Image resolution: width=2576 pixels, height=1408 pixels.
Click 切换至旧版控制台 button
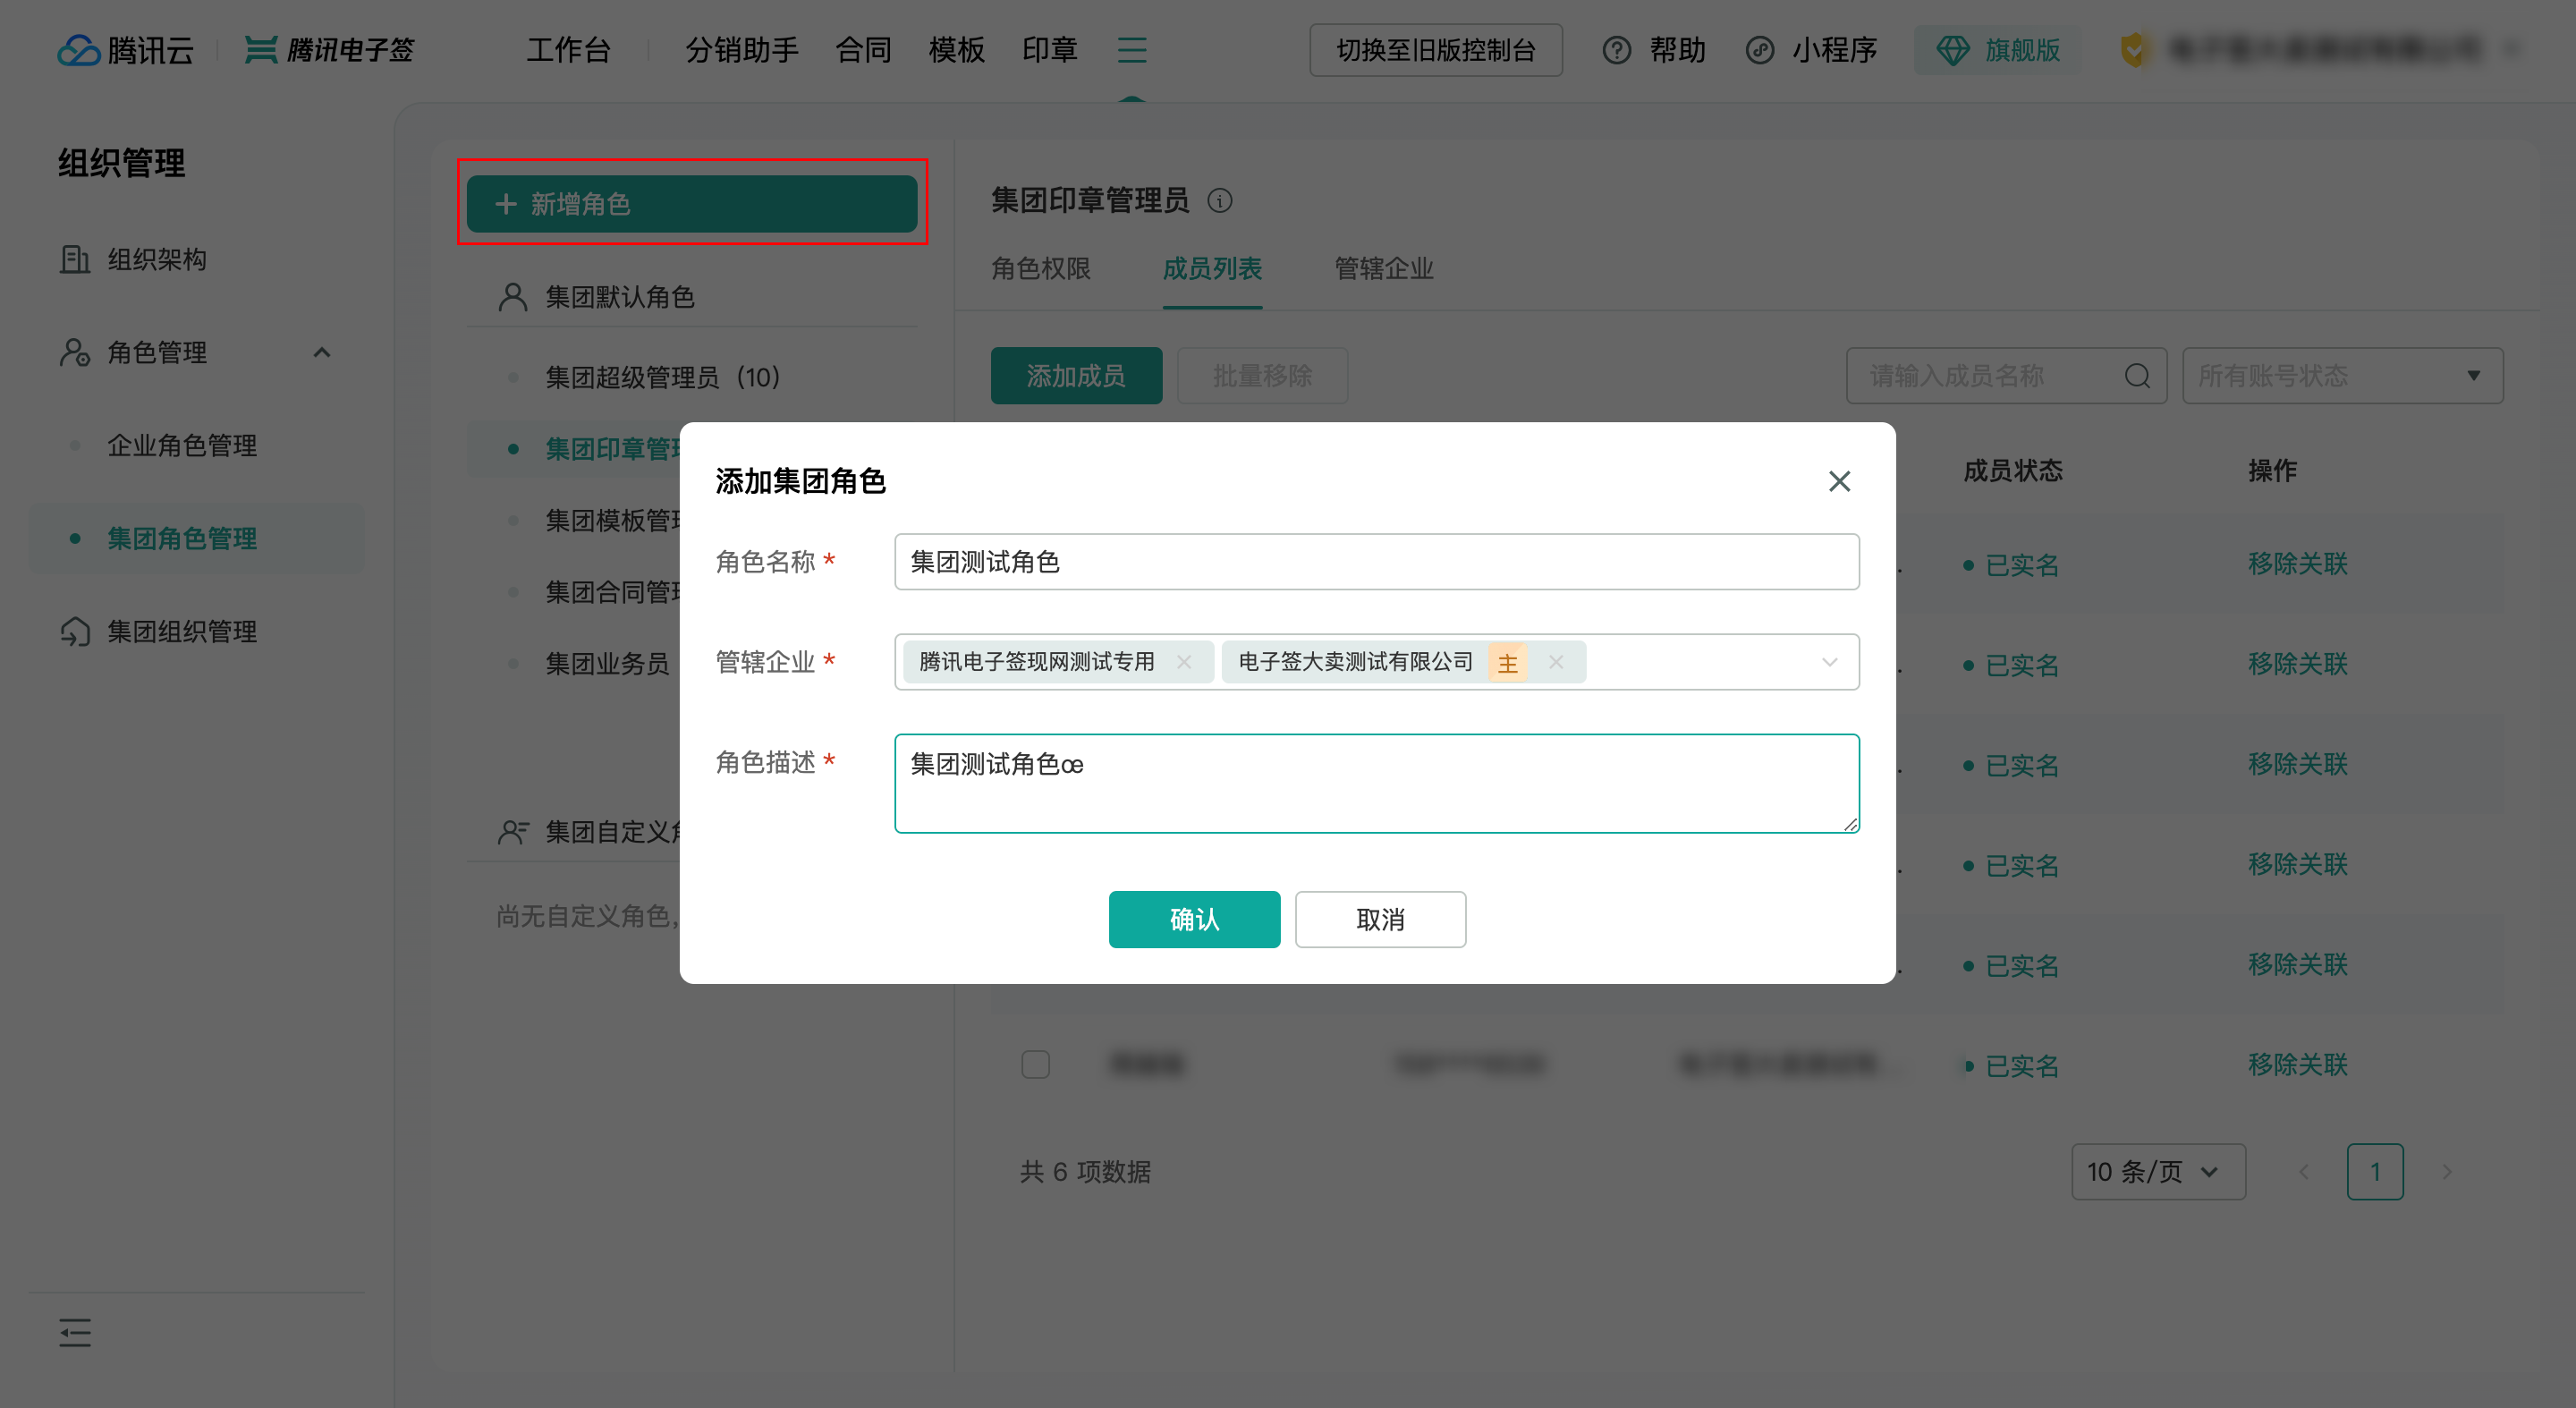coord(1436,50)
